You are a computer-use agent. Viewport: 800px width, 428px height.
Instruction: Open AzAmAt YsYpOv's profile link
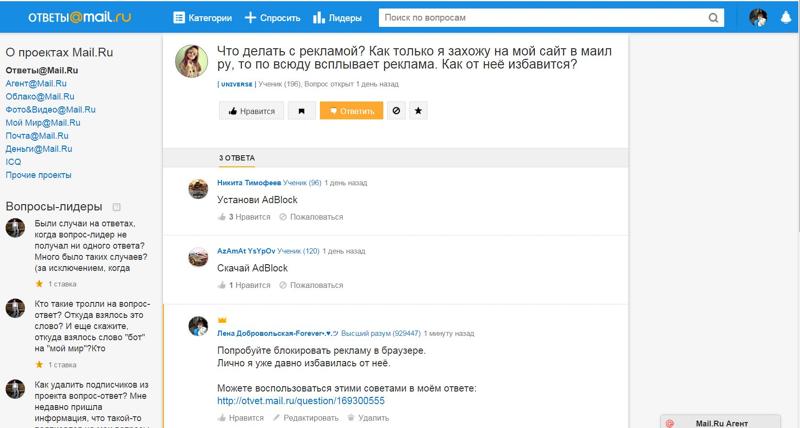coord(246,251)
